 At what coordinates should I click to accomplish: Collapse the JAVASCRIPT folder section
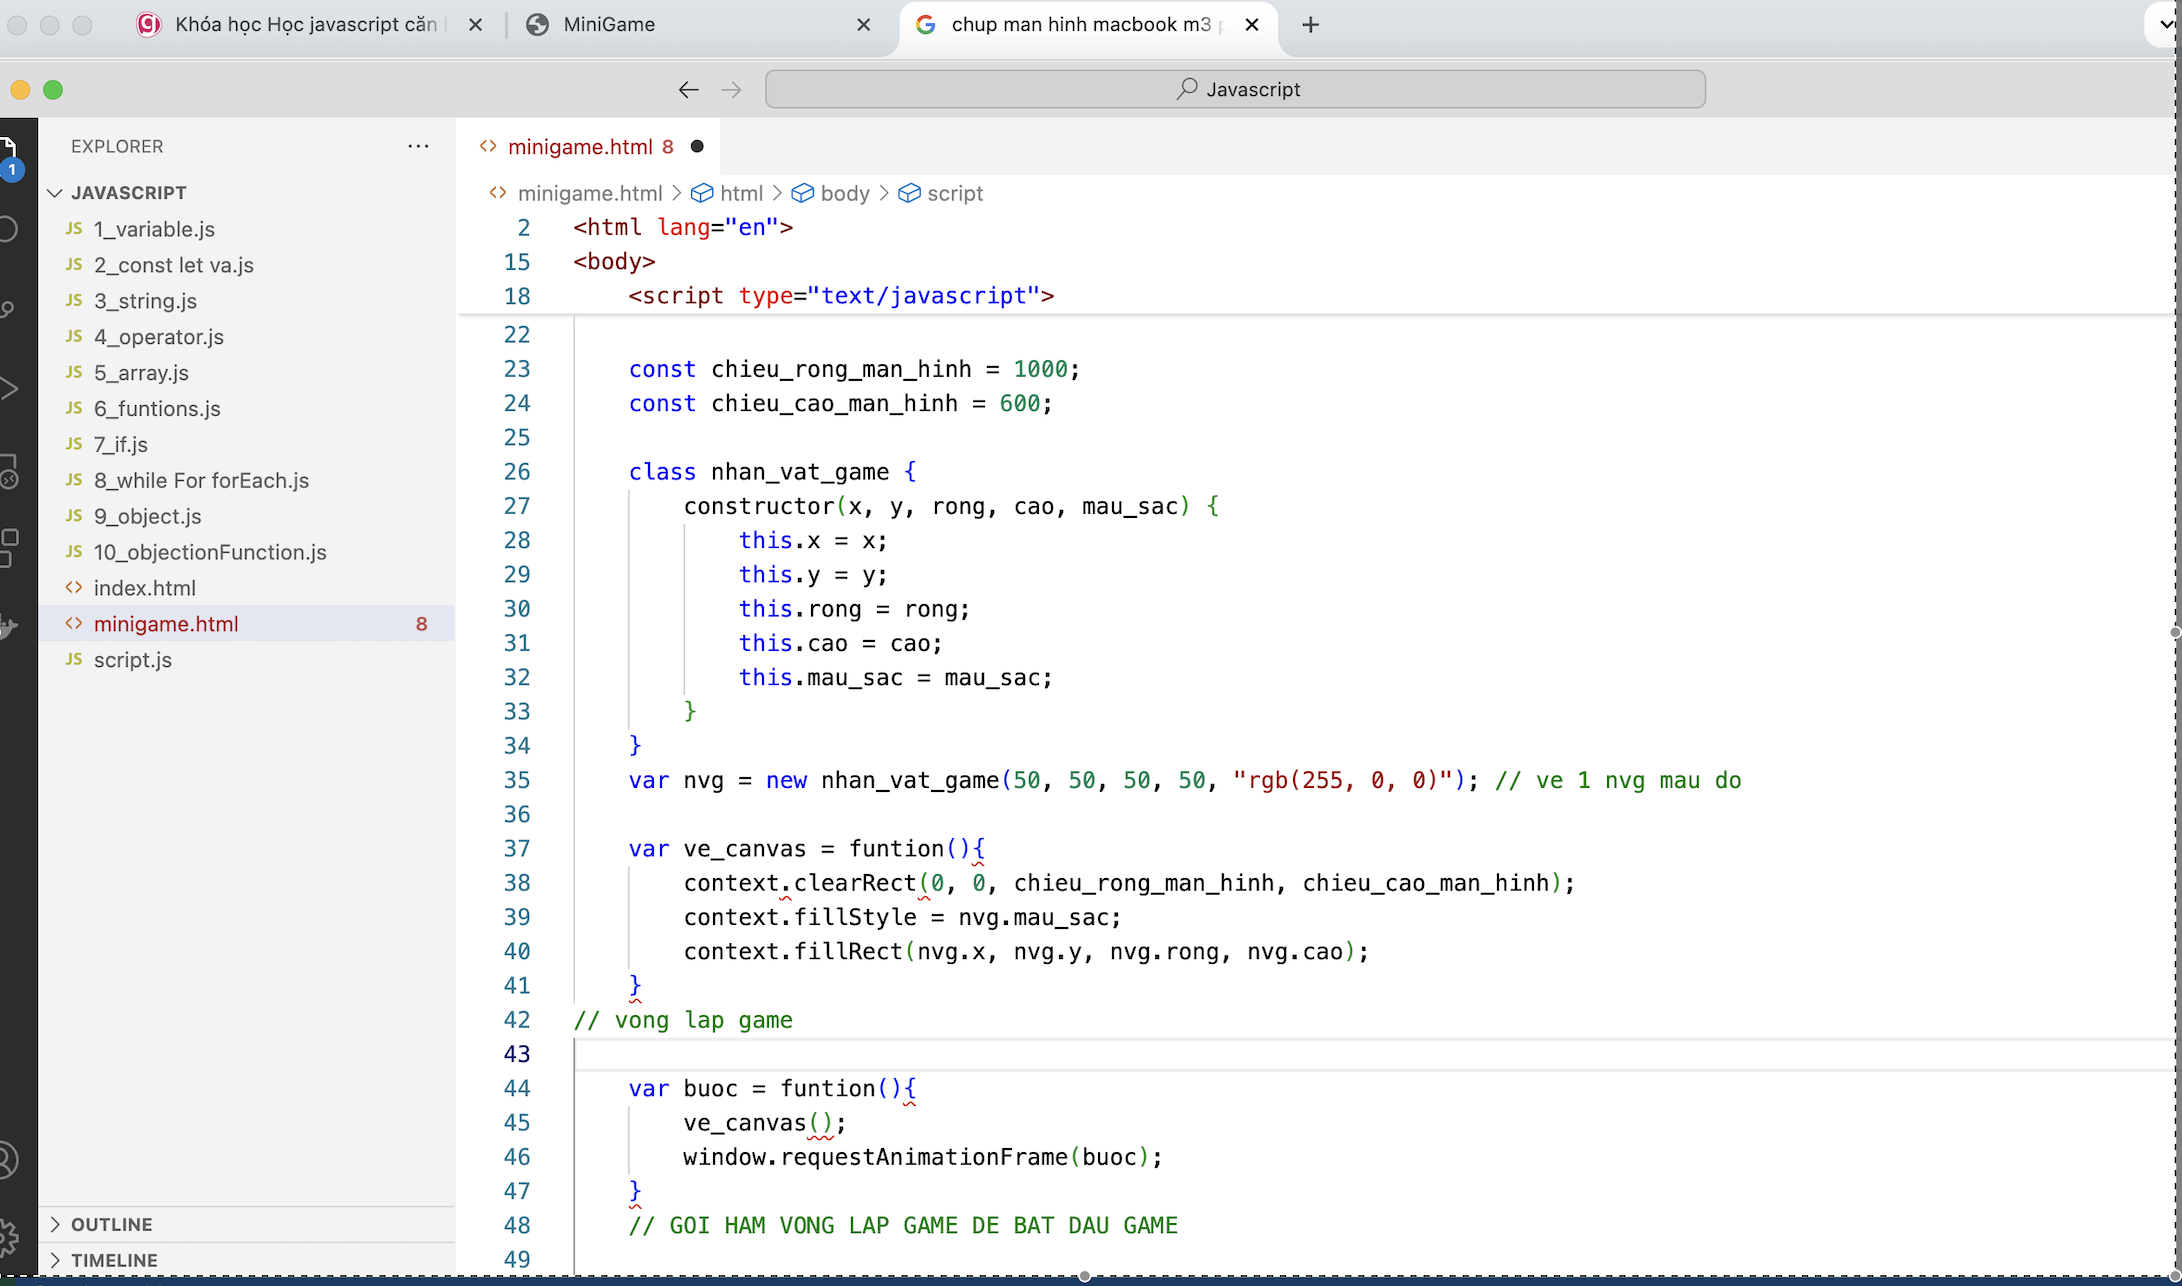coord(55,193)
